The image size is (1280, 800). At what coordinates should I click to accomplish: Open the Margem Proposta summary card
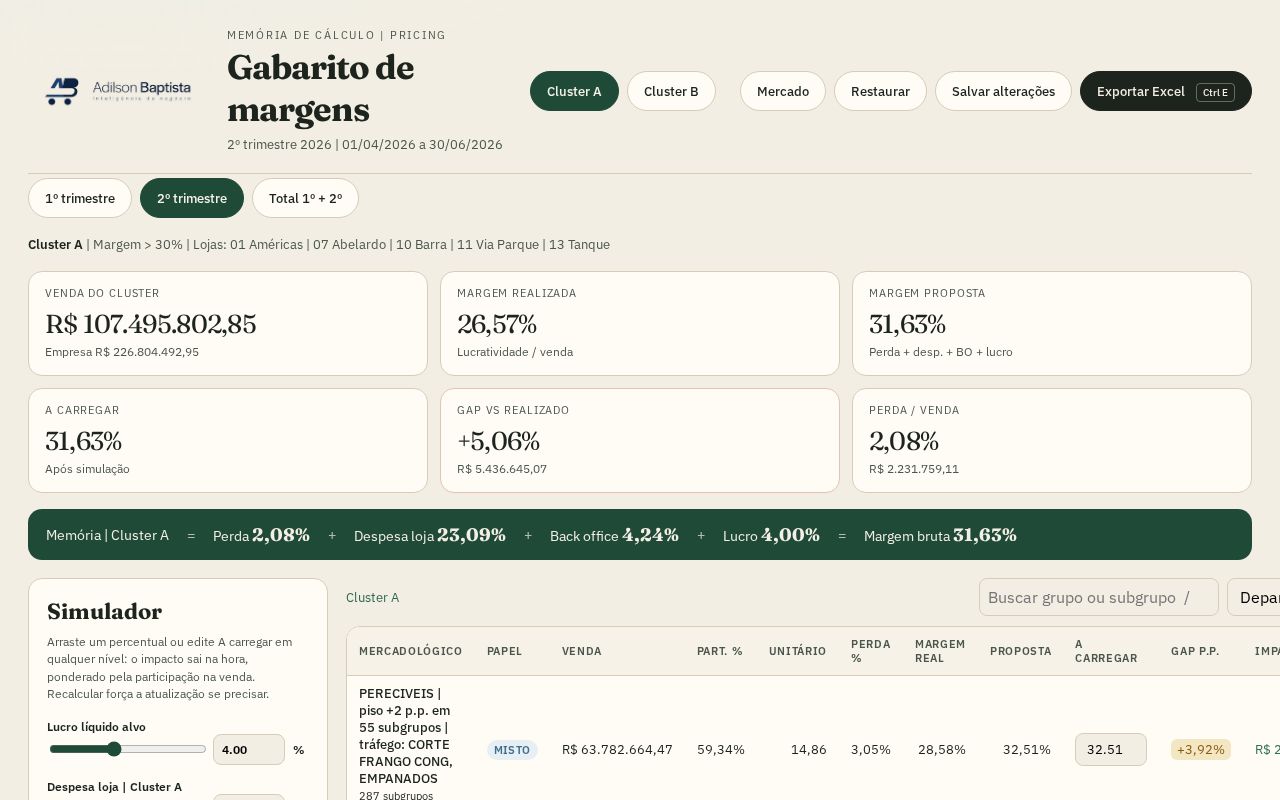[x=1052, y=323]
